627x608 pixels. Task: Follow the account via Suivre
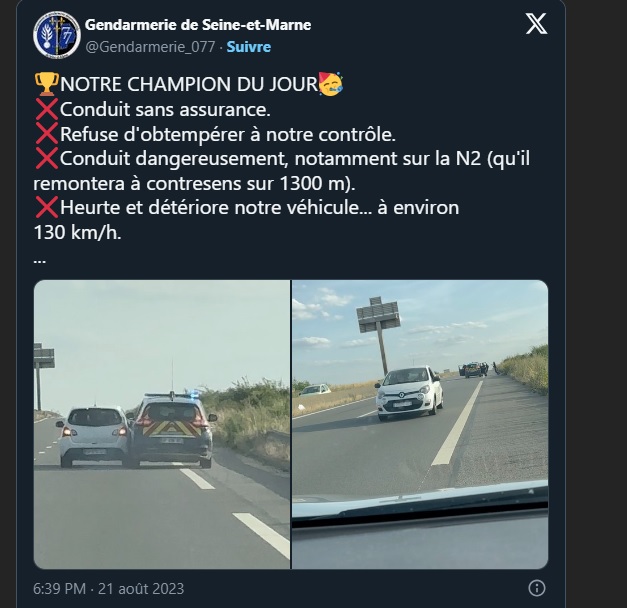(249, 47)
